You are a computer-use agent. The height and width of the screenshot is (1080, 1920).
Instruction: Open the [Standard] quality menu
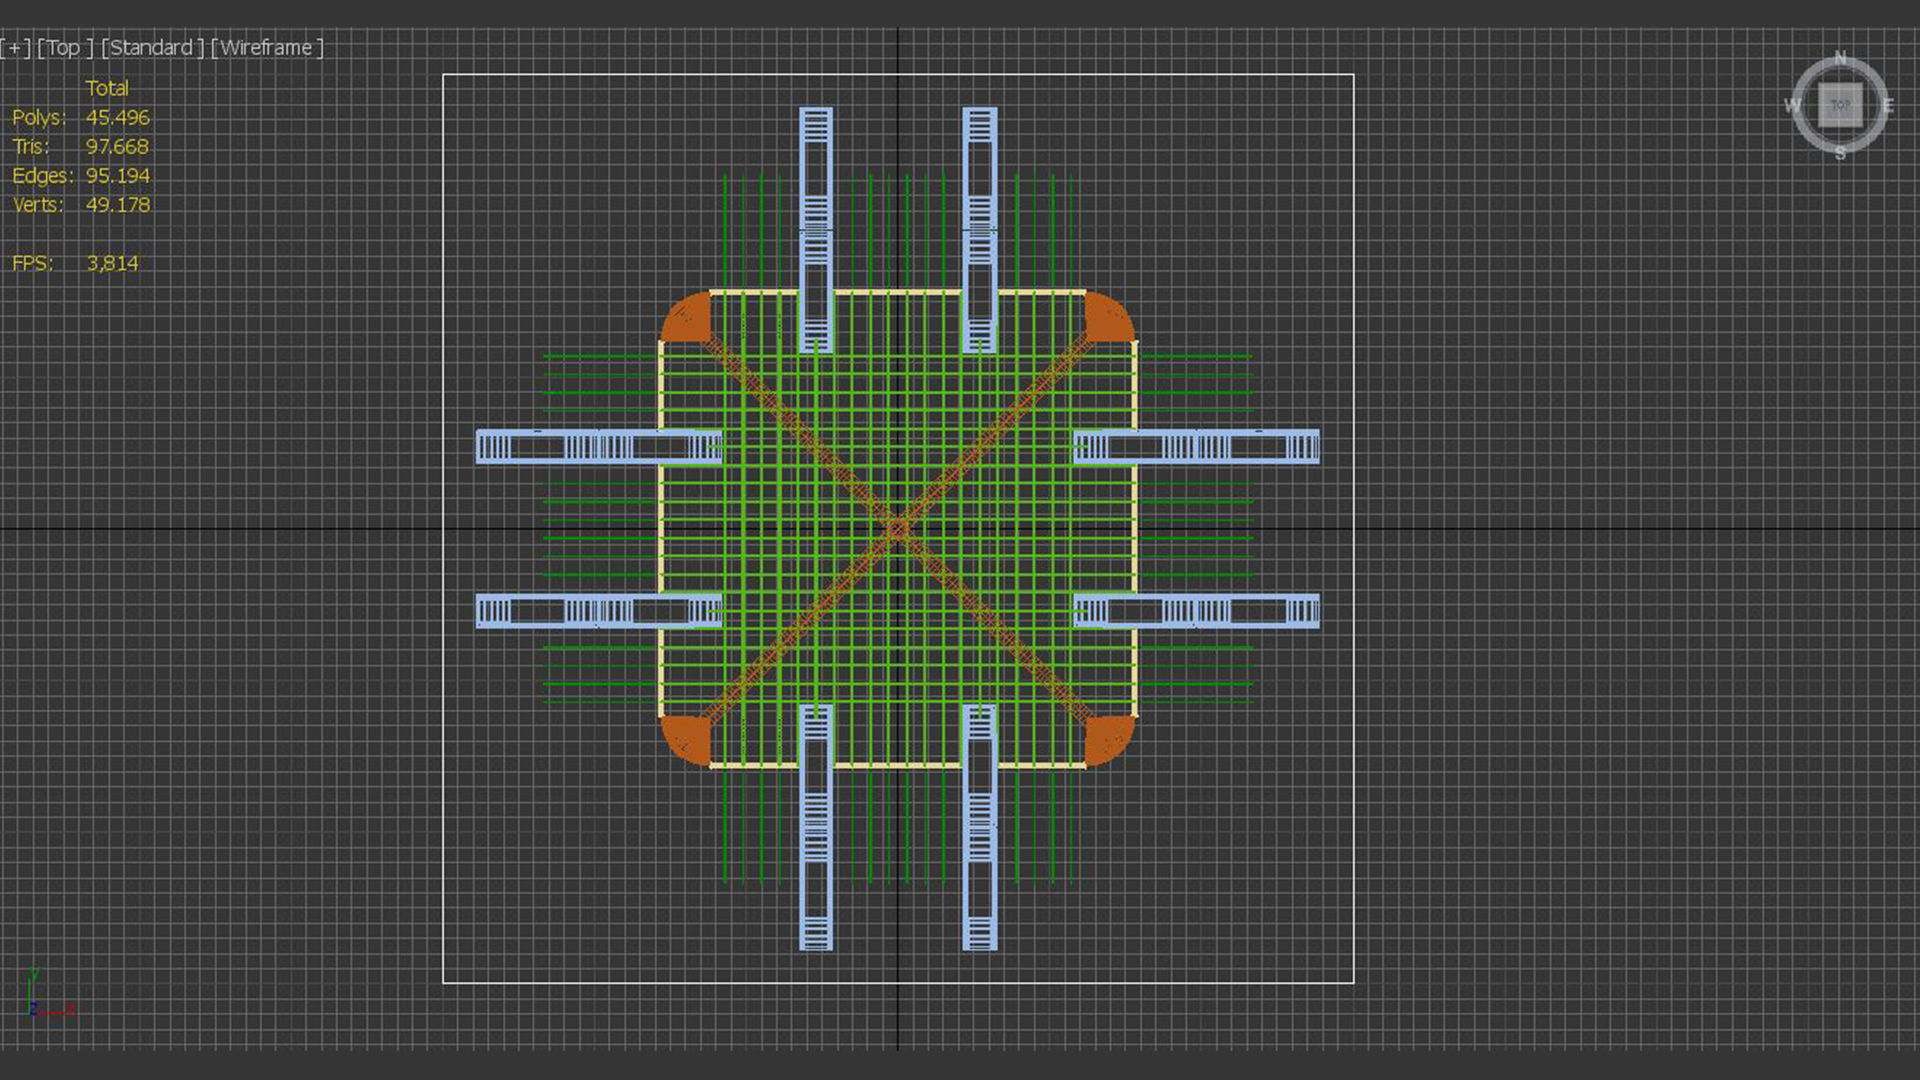[x=152, y=48]
